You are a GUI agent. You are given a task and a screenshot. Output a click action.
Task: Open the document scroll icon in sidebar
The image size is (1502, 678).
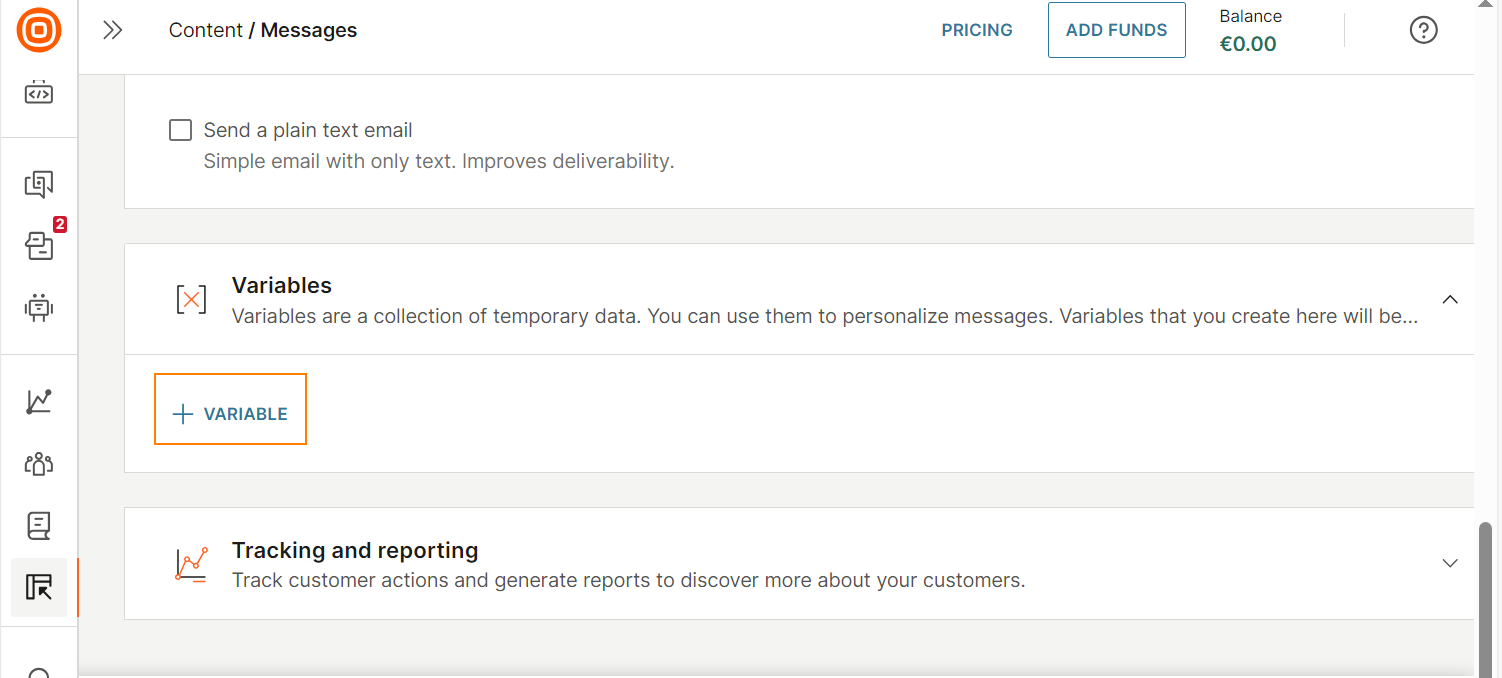click(39, 525)
